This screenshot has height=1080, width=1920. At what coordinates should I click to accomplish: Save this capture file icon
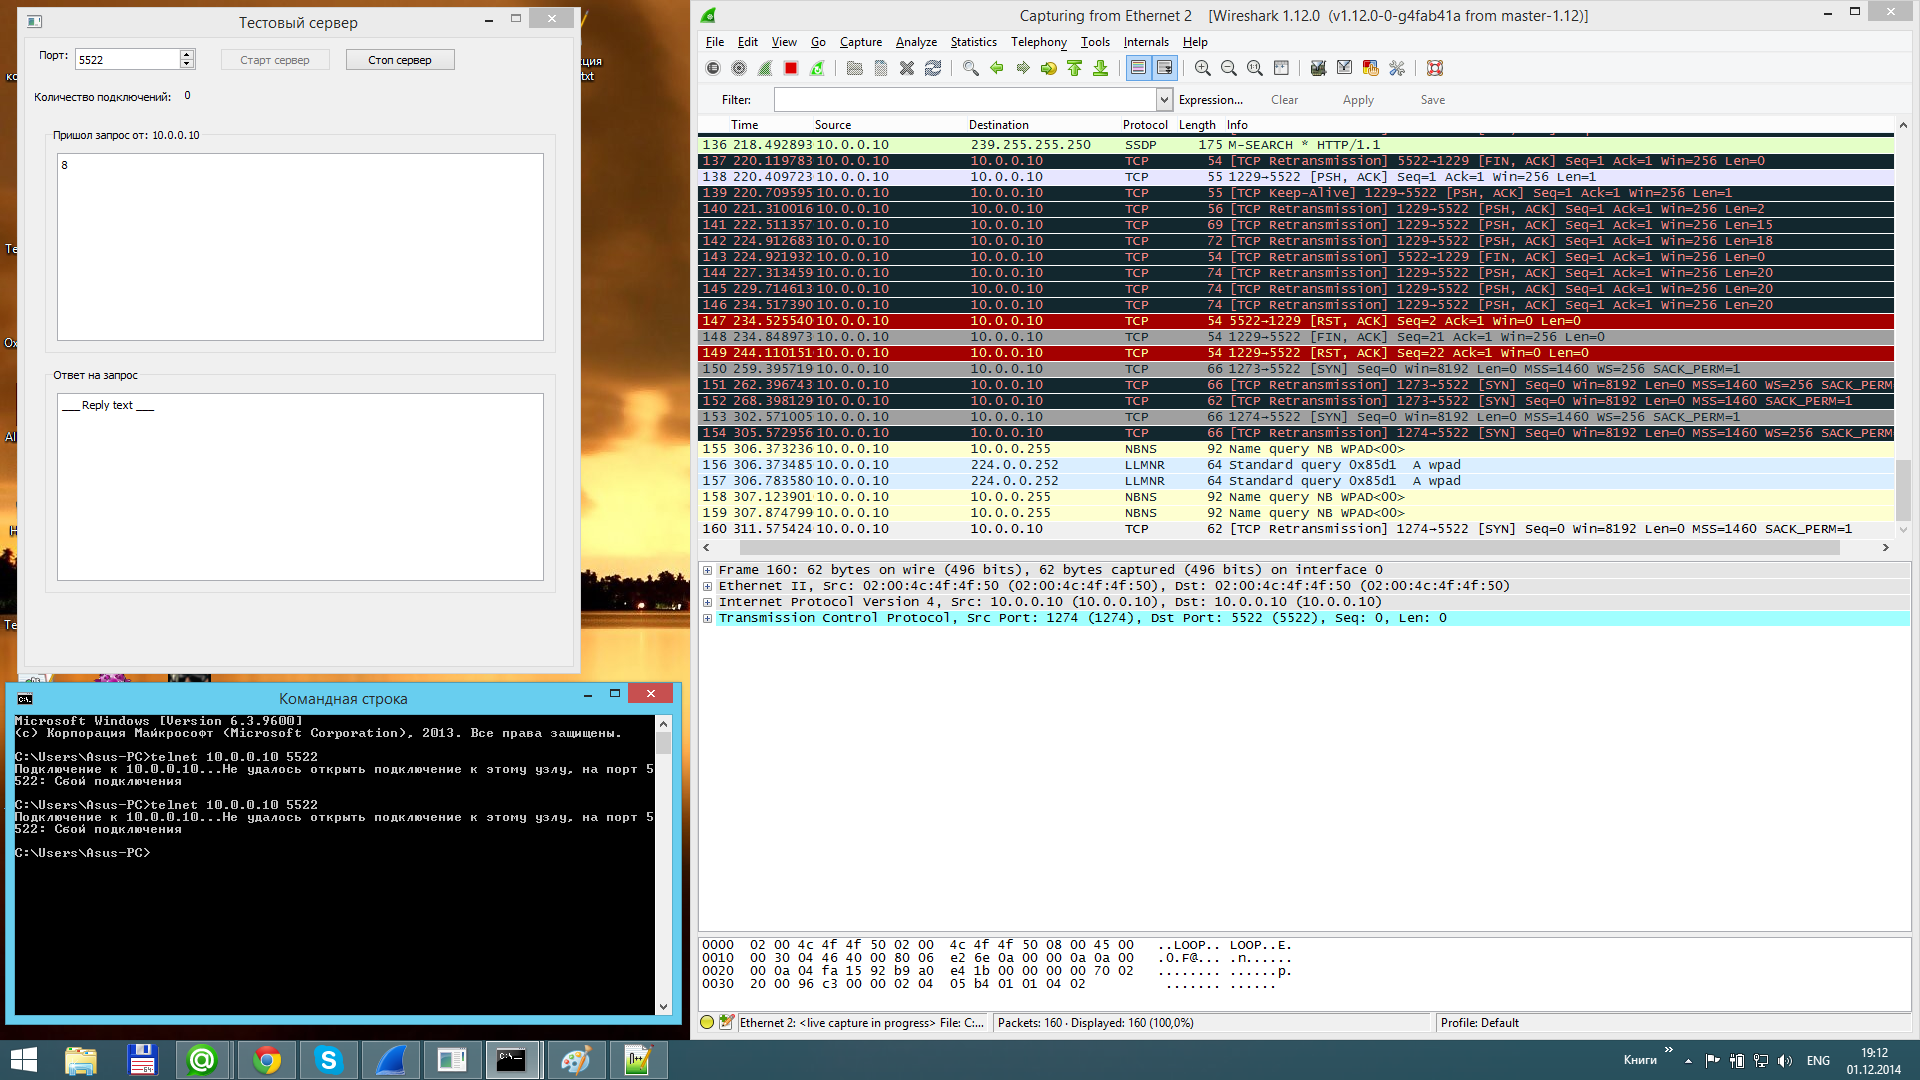(881, 68)
